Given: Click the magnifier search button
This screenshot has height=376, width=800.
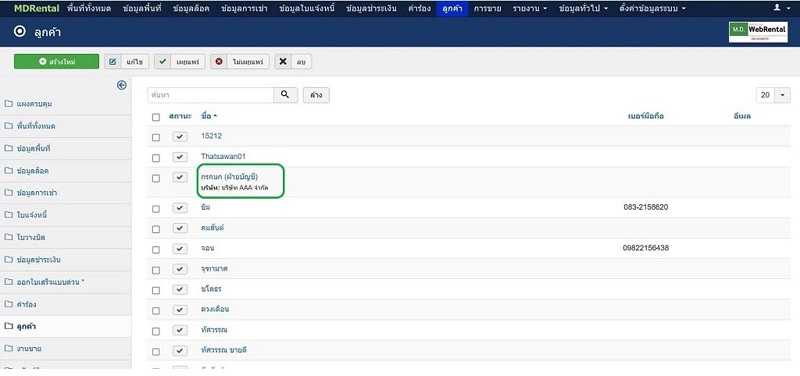Looking at the screenshot, I should (x=285, y=95).
